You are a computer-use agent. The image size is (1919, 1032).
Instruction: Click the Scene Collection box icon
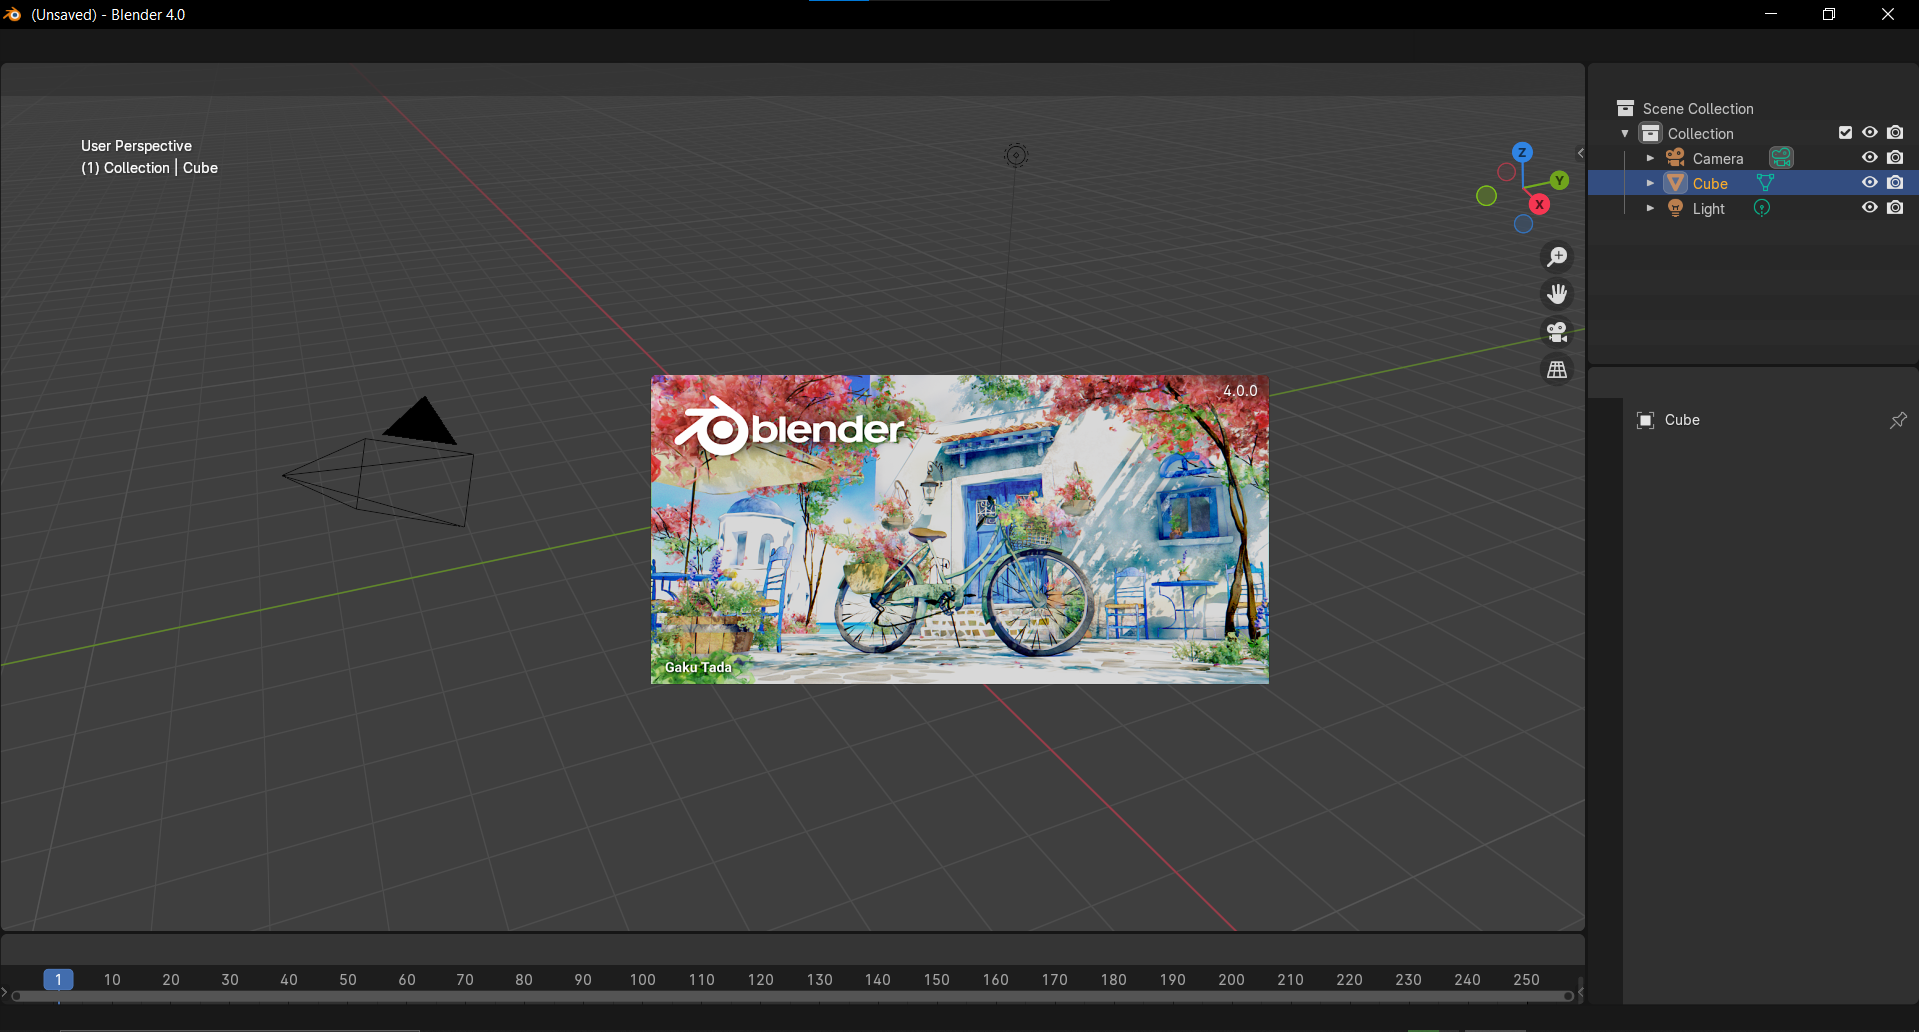coord(1625,108)
